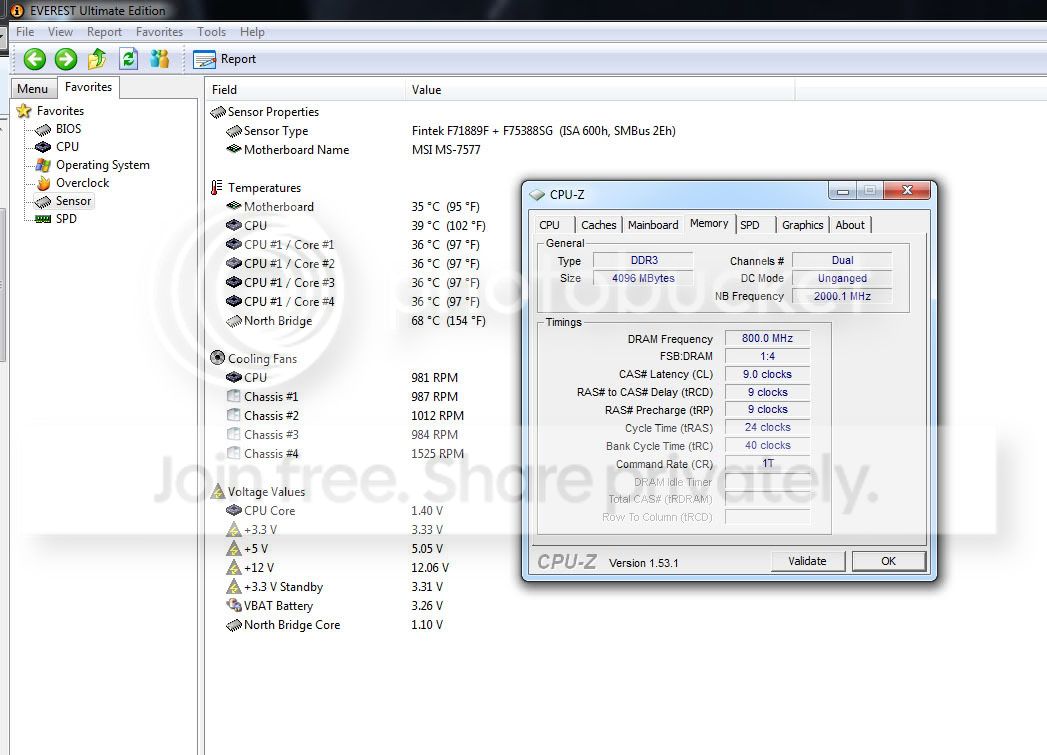1047x755 pixels.
Task: Click the VBAT Battery icon
Action: click(234, 605)
